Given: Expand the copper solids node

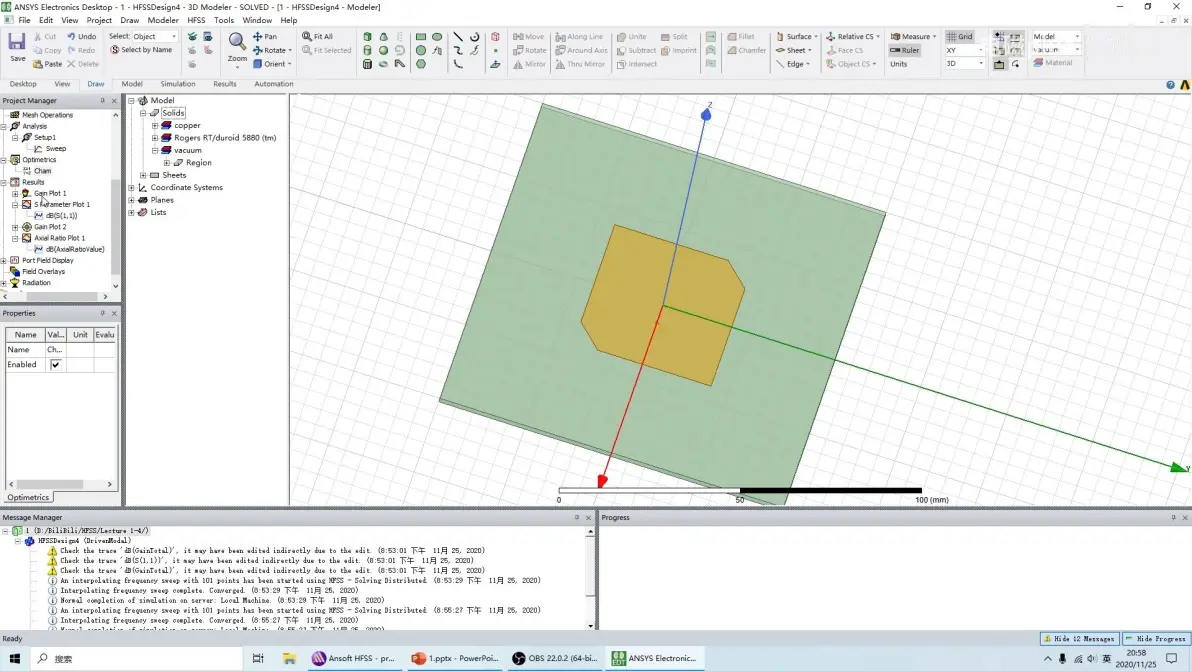Looking at the screenshot, I should [155, 125].
